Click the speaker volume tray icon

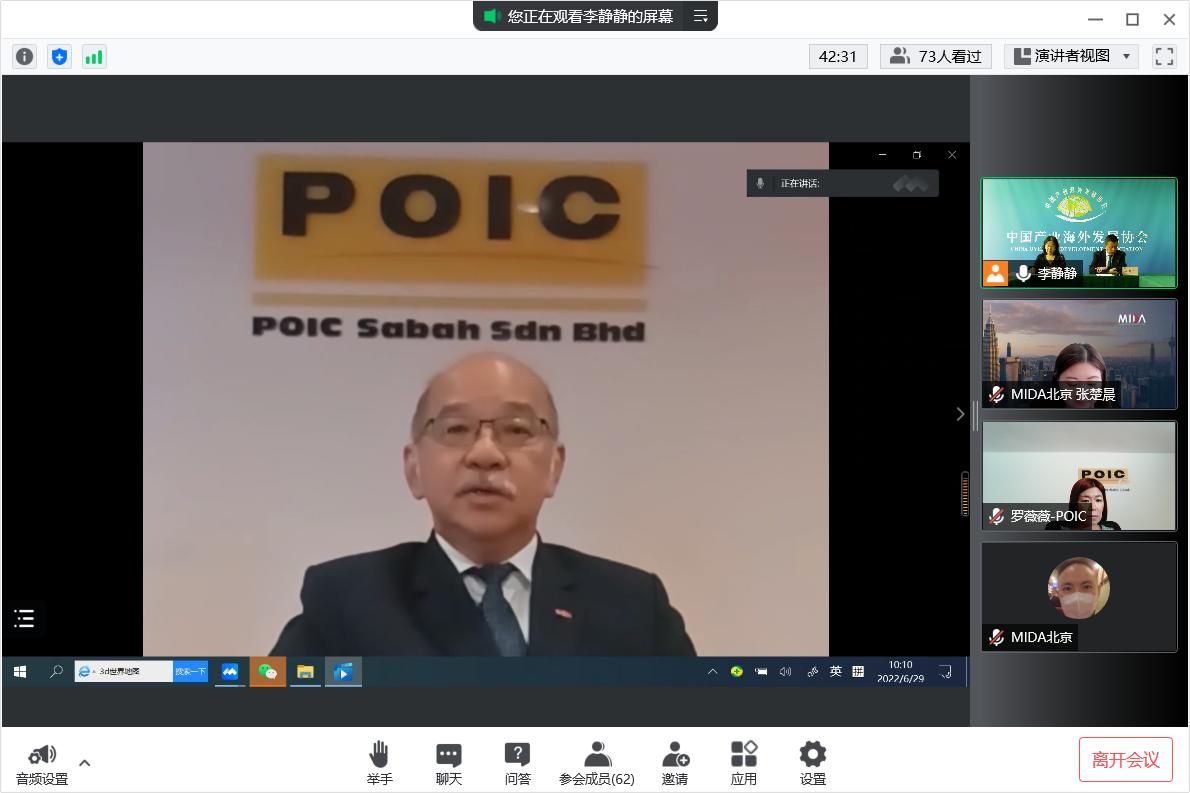[x=785, y=672]
